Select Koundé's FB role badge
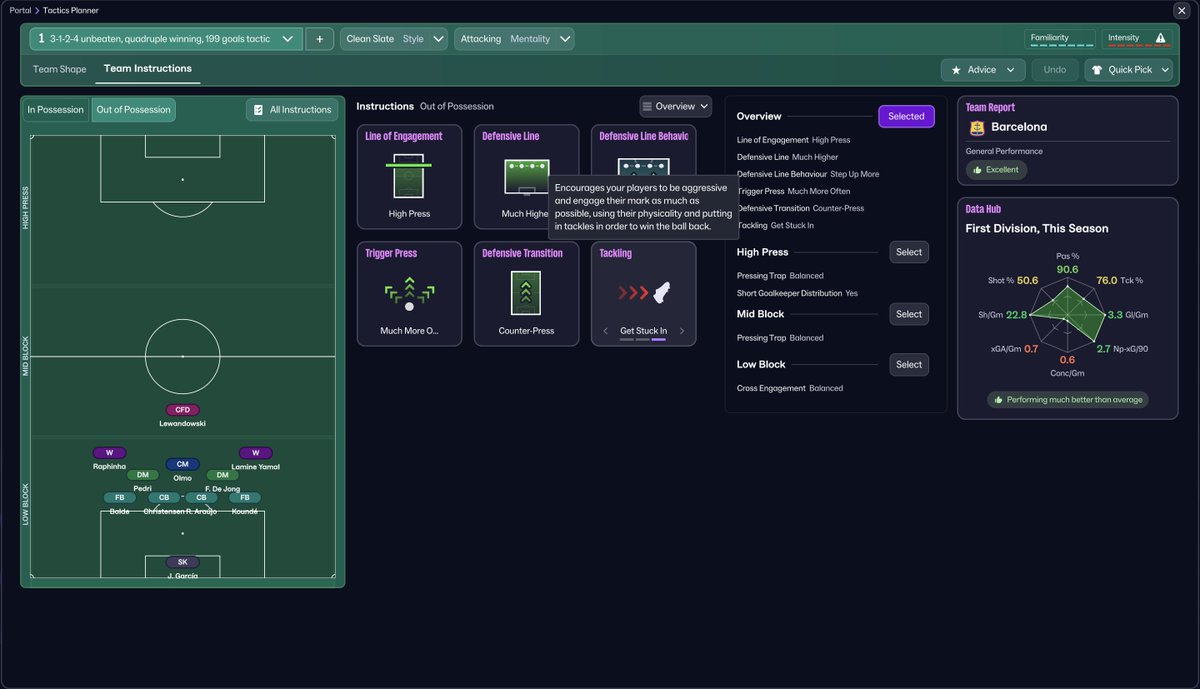This screenshot has height=689, width=1200. point(244,497)
